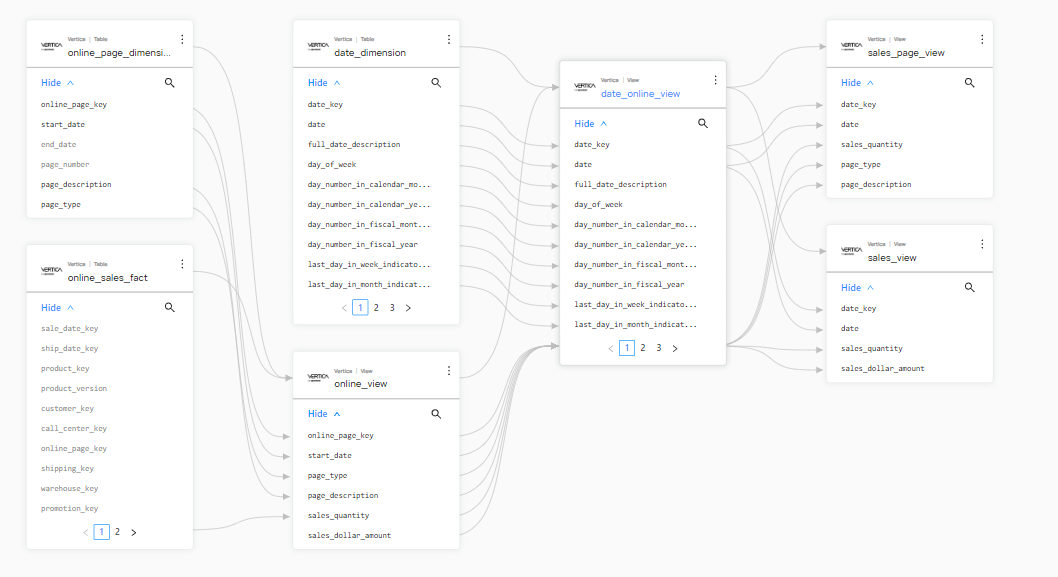Select promotion_key column in online_sales_fact
This screenshot has height=577, width=1058.
(69, 509)
